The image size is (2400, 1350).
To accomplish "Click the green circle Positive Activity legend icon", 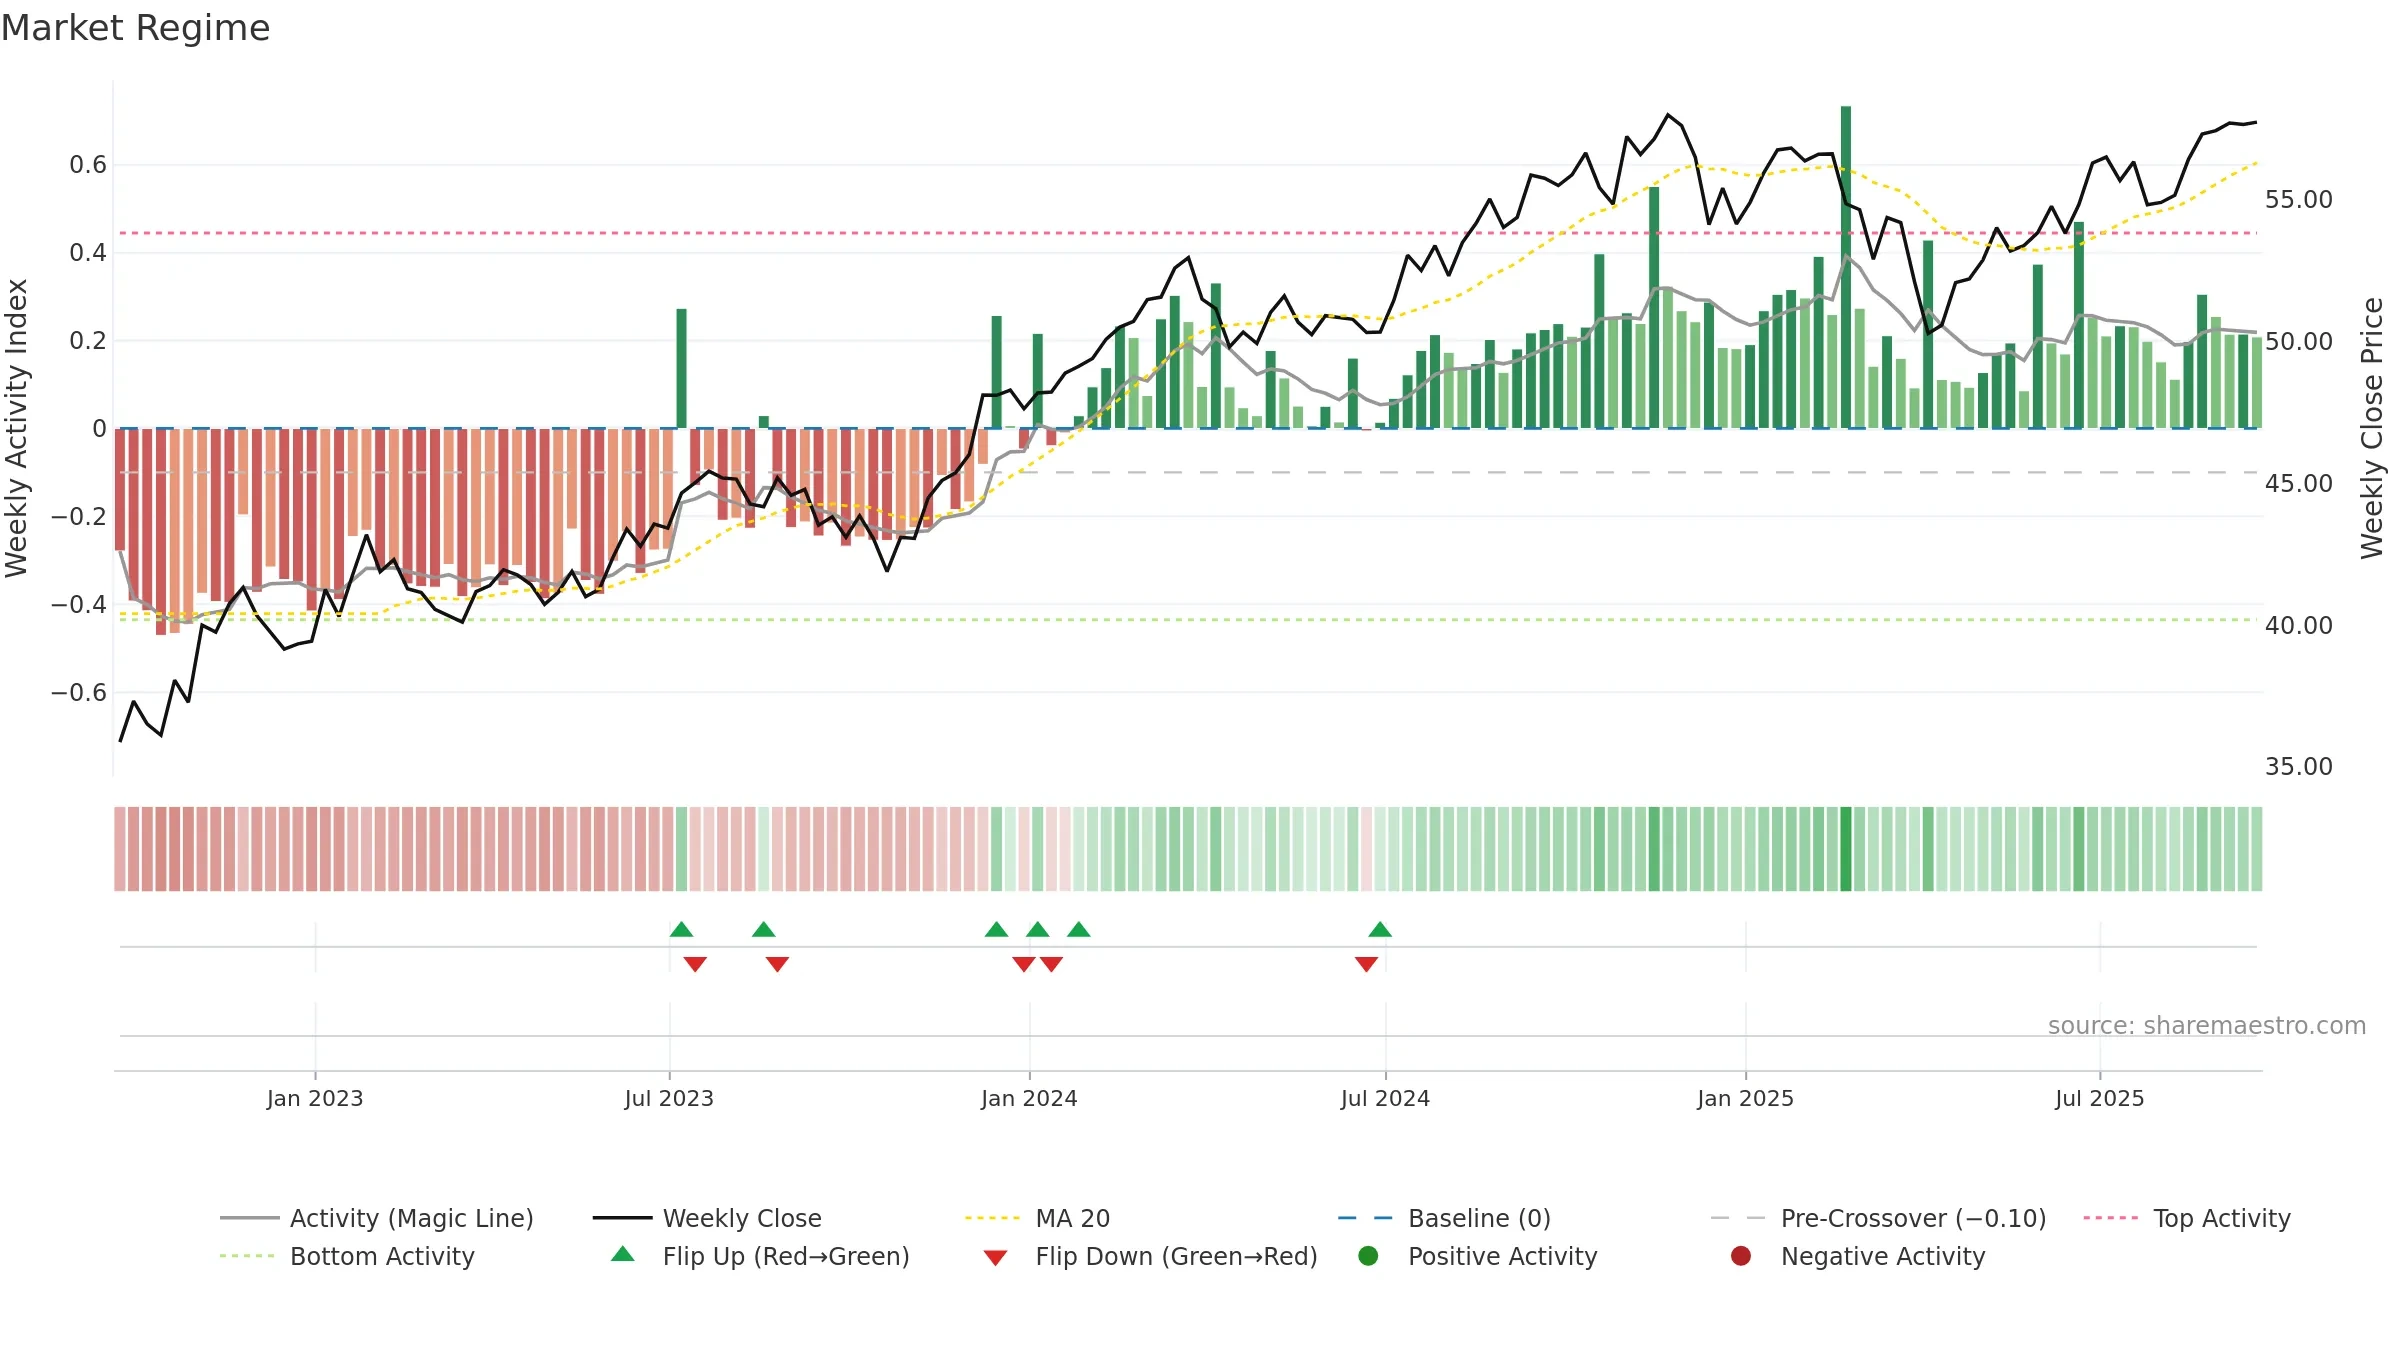I will point(1368,1256).
